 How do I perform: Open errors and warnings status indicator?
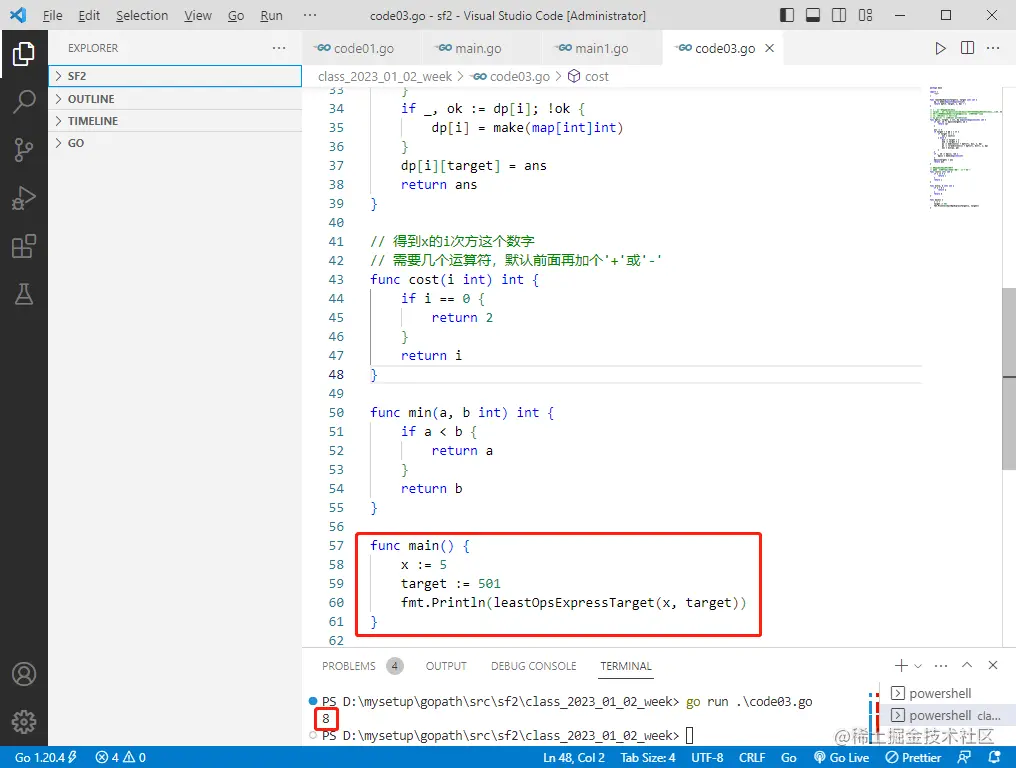121,757
